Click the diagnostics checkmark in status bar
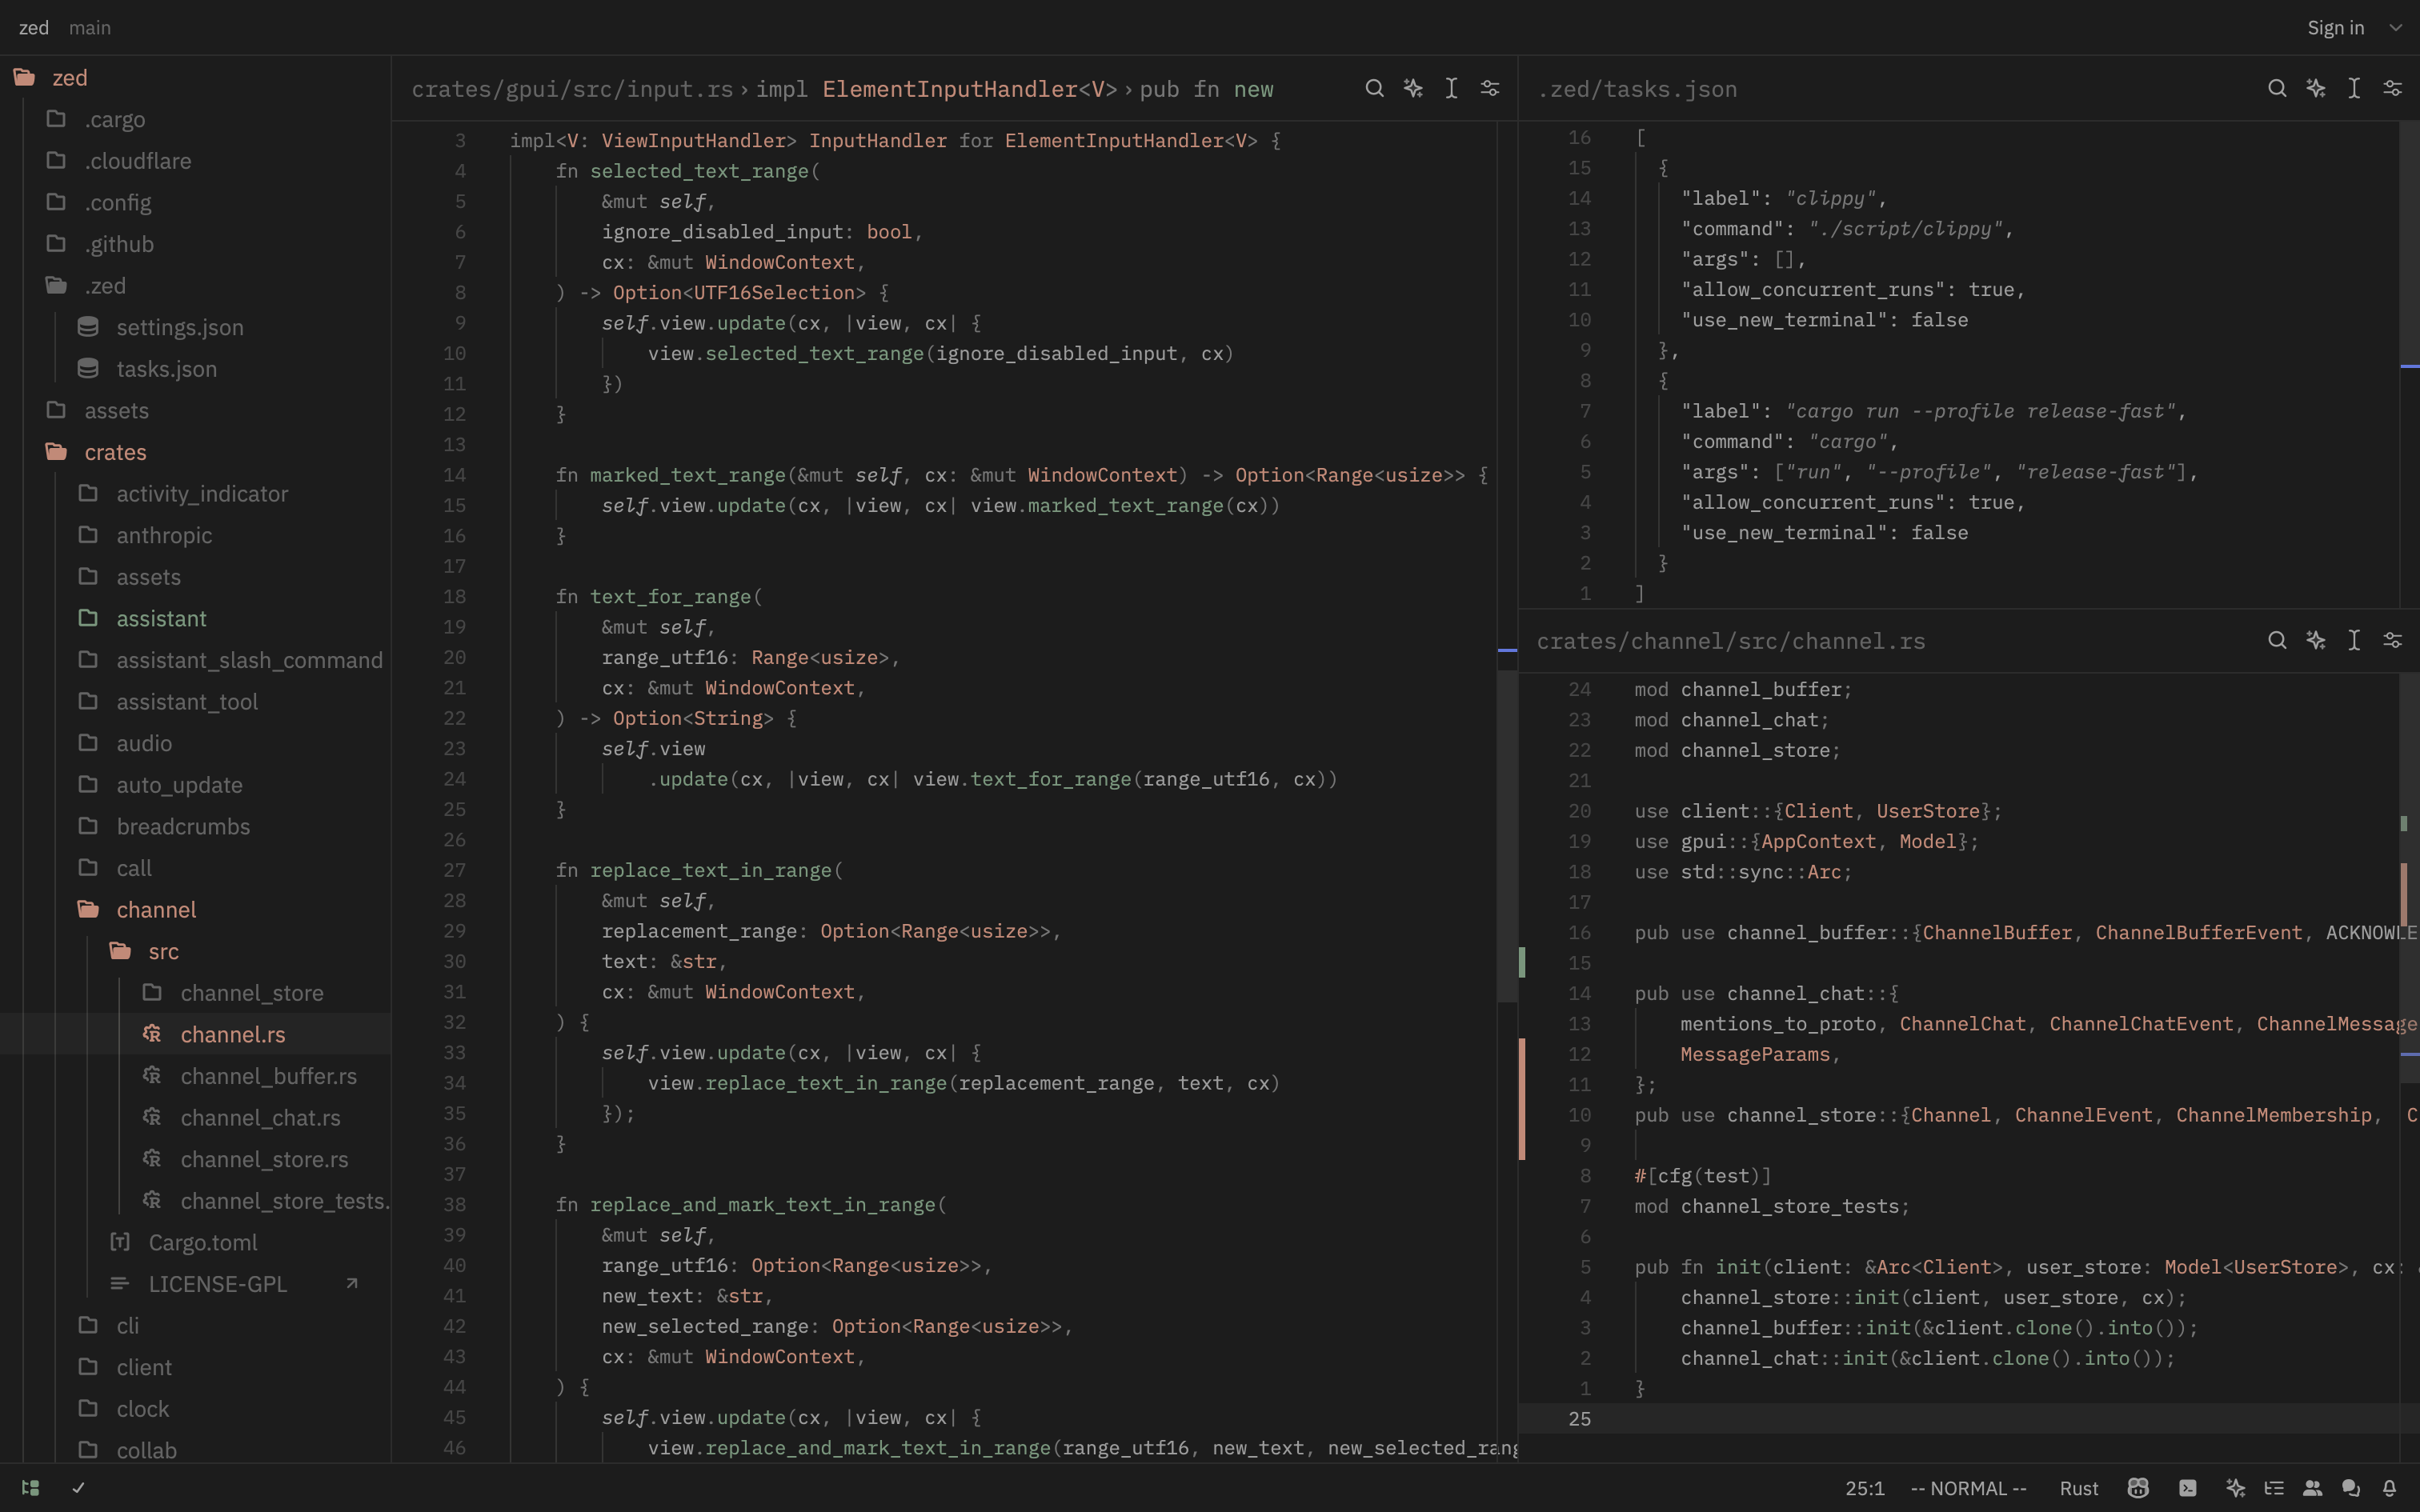Image resolution: width=2420 pixels, height=1512 pixels. 78,1488
